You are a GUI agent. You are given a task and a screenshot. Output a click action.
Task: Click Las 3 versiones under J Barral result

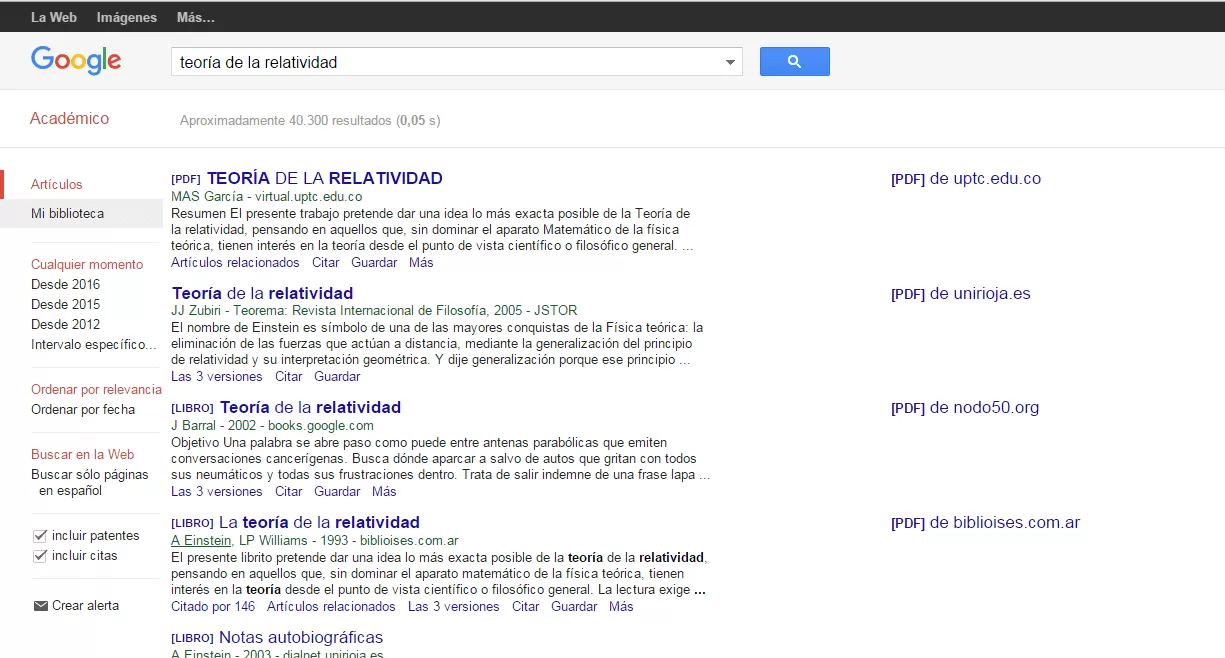coord(217,492)
